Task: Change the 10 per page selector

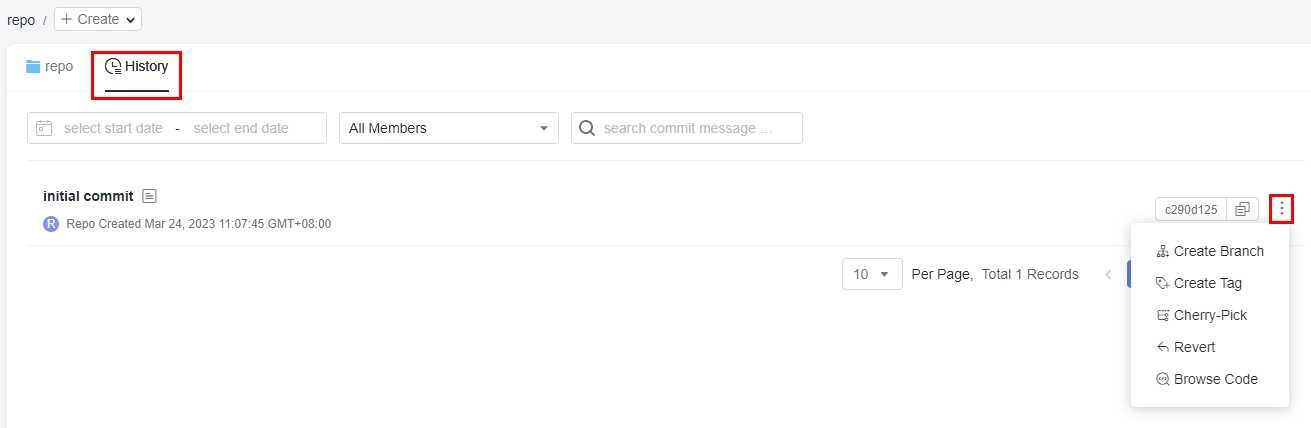Action: pos(872,274)
